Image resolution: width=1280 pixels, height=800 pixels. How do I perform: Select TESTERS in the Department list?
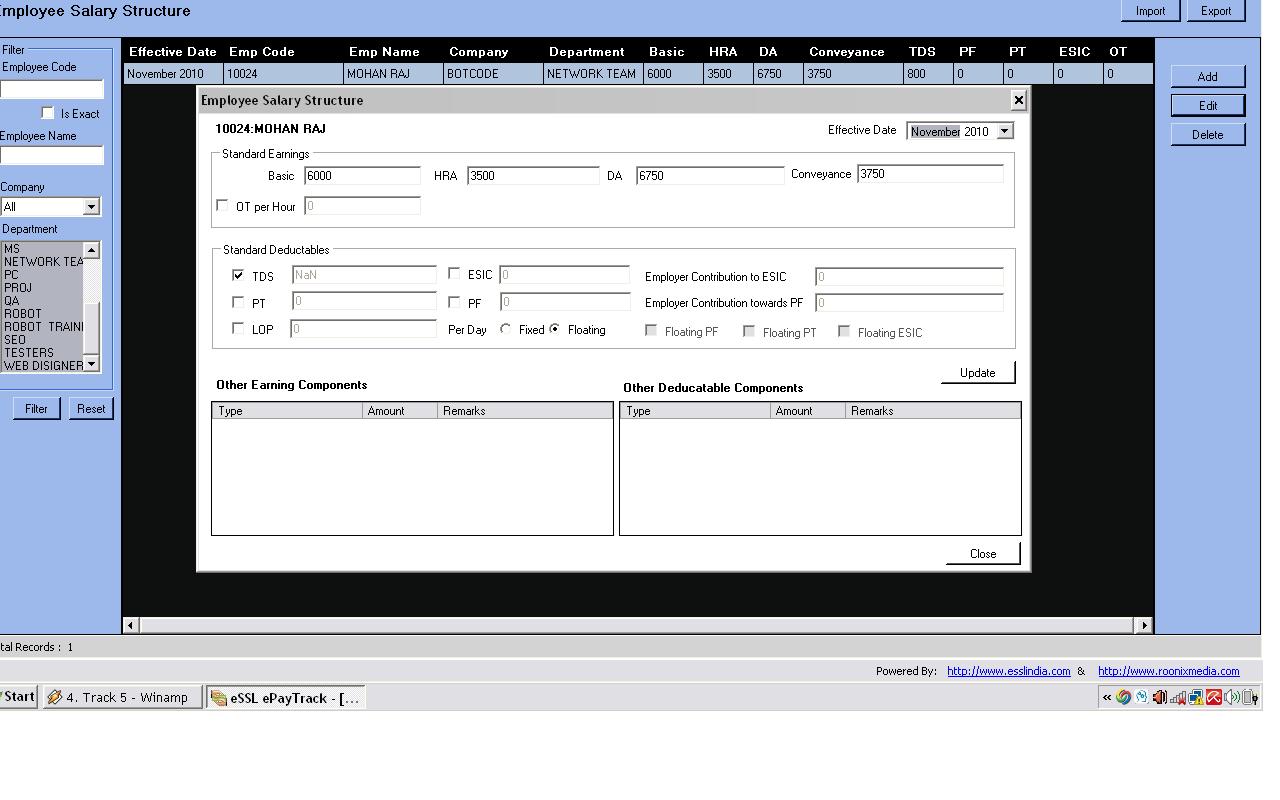29,353
